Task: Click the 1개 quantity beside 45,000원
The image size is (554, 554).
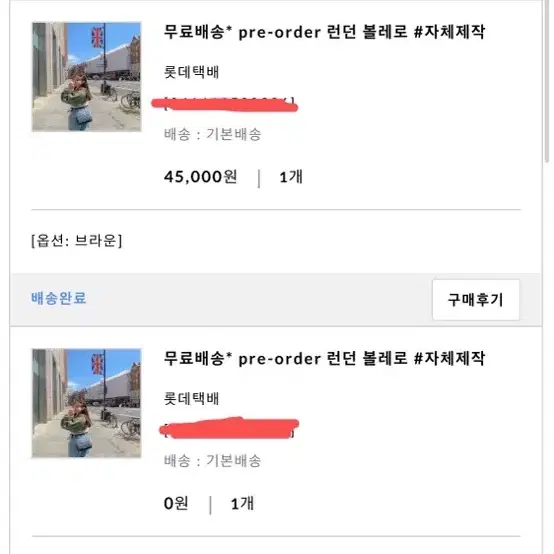Action: tap(291, 177)
